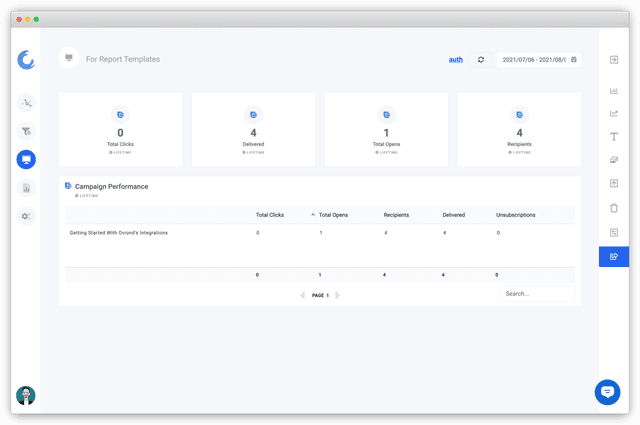This screenshot has height=425, width=640.
Task: Open the chat support bubble
Action: (x=607, y=392)
